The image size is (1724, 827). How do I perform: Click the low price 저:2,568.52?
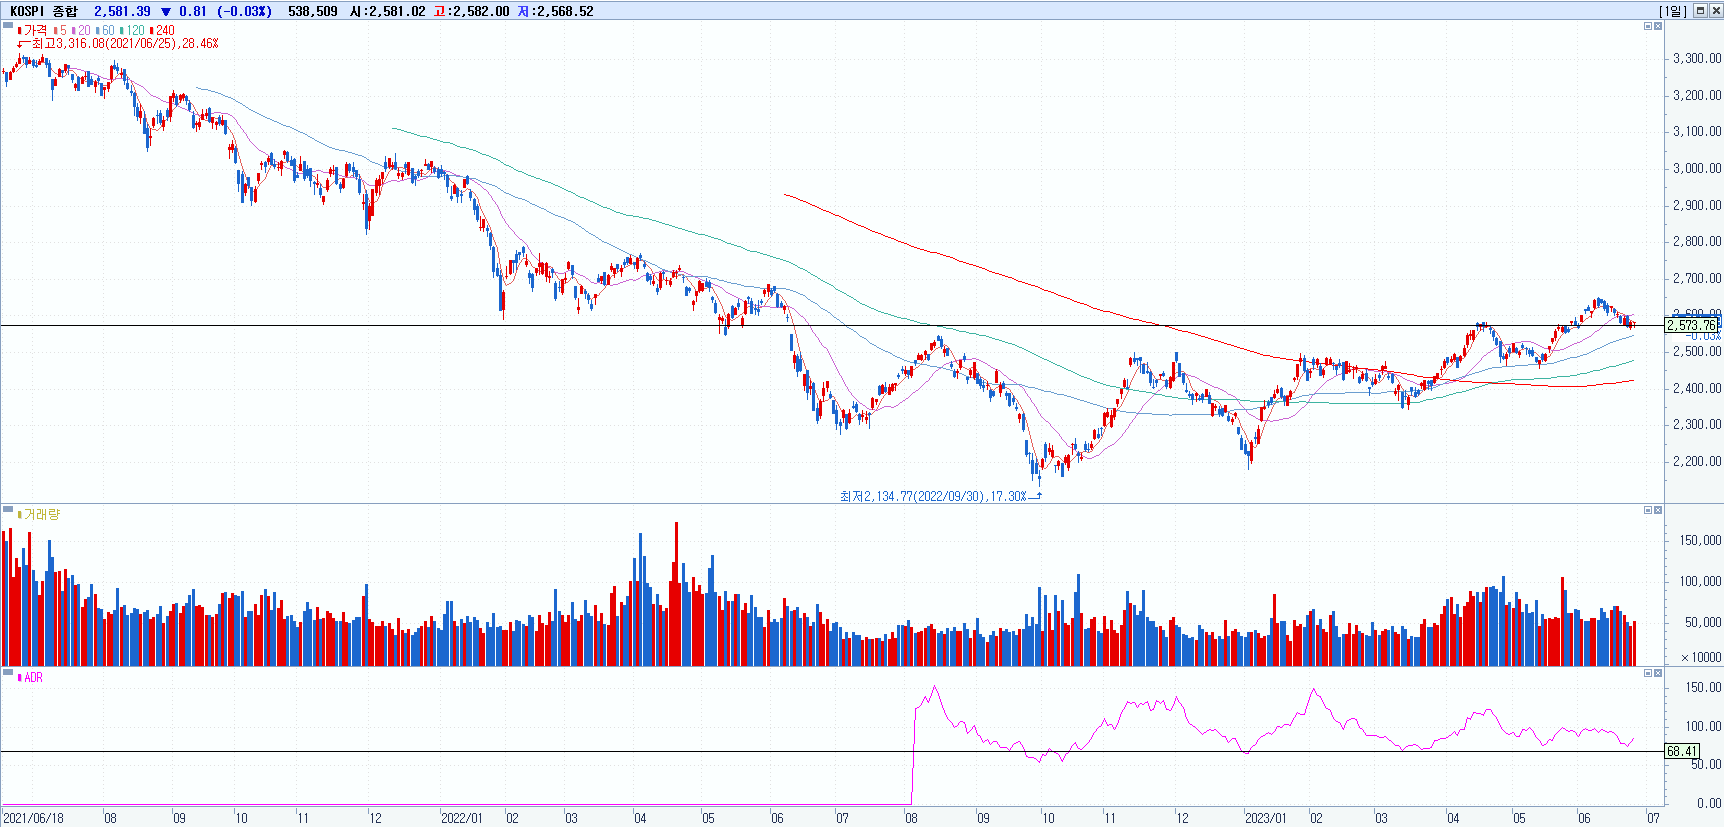coord(555,11)
